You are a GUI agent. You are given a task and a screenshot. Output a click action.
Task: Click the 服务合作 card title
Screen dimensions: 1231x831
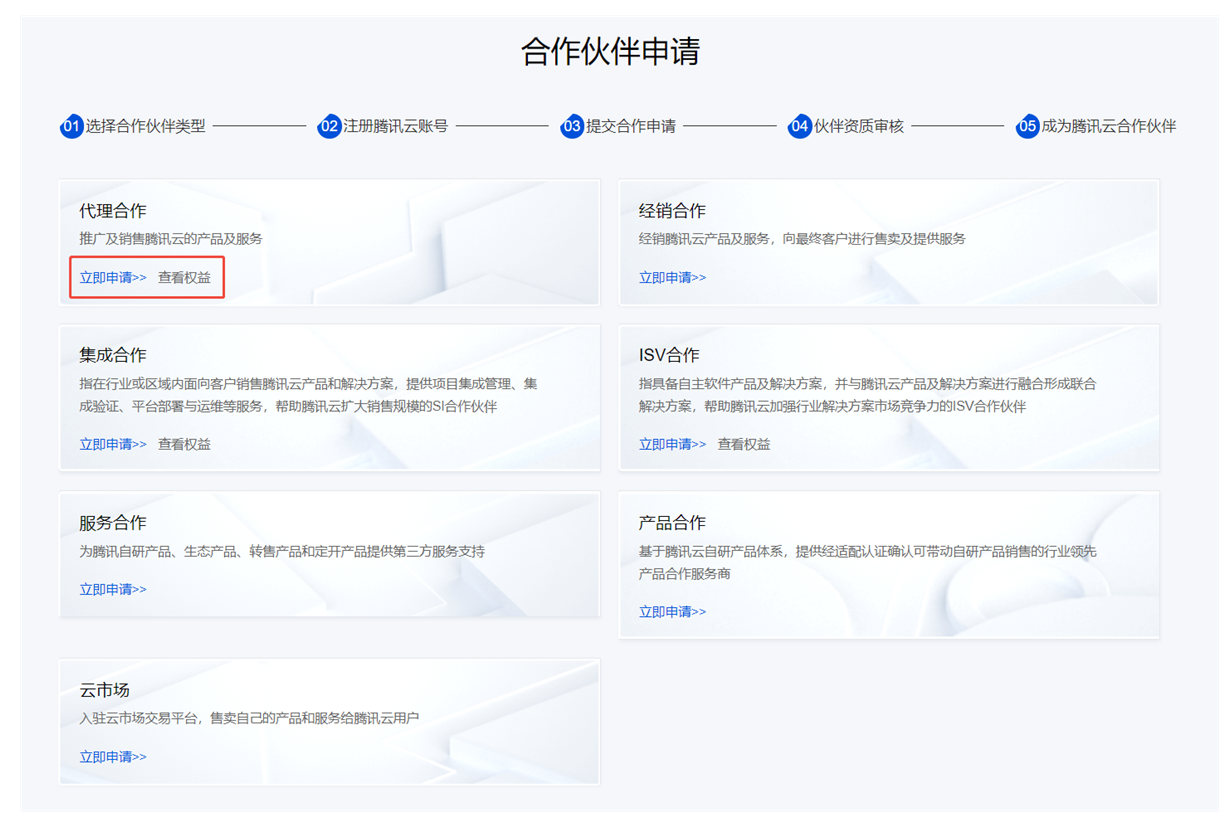113,523
